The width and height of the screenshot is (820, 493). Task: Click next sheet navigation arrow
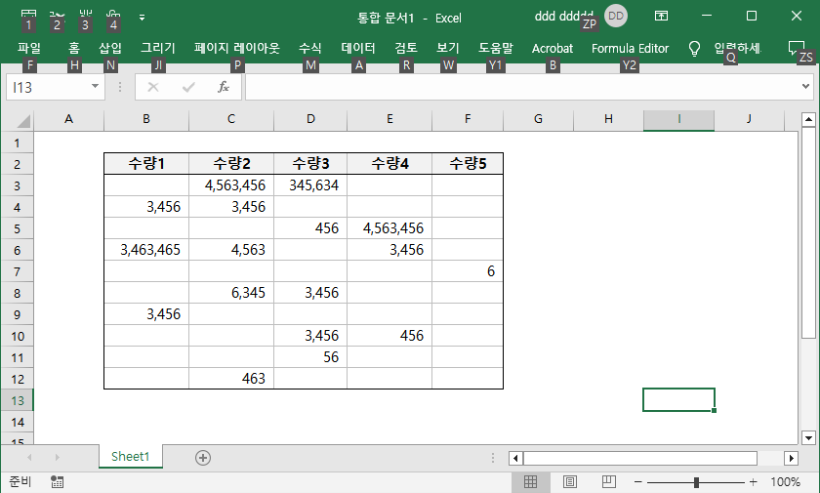57,457
